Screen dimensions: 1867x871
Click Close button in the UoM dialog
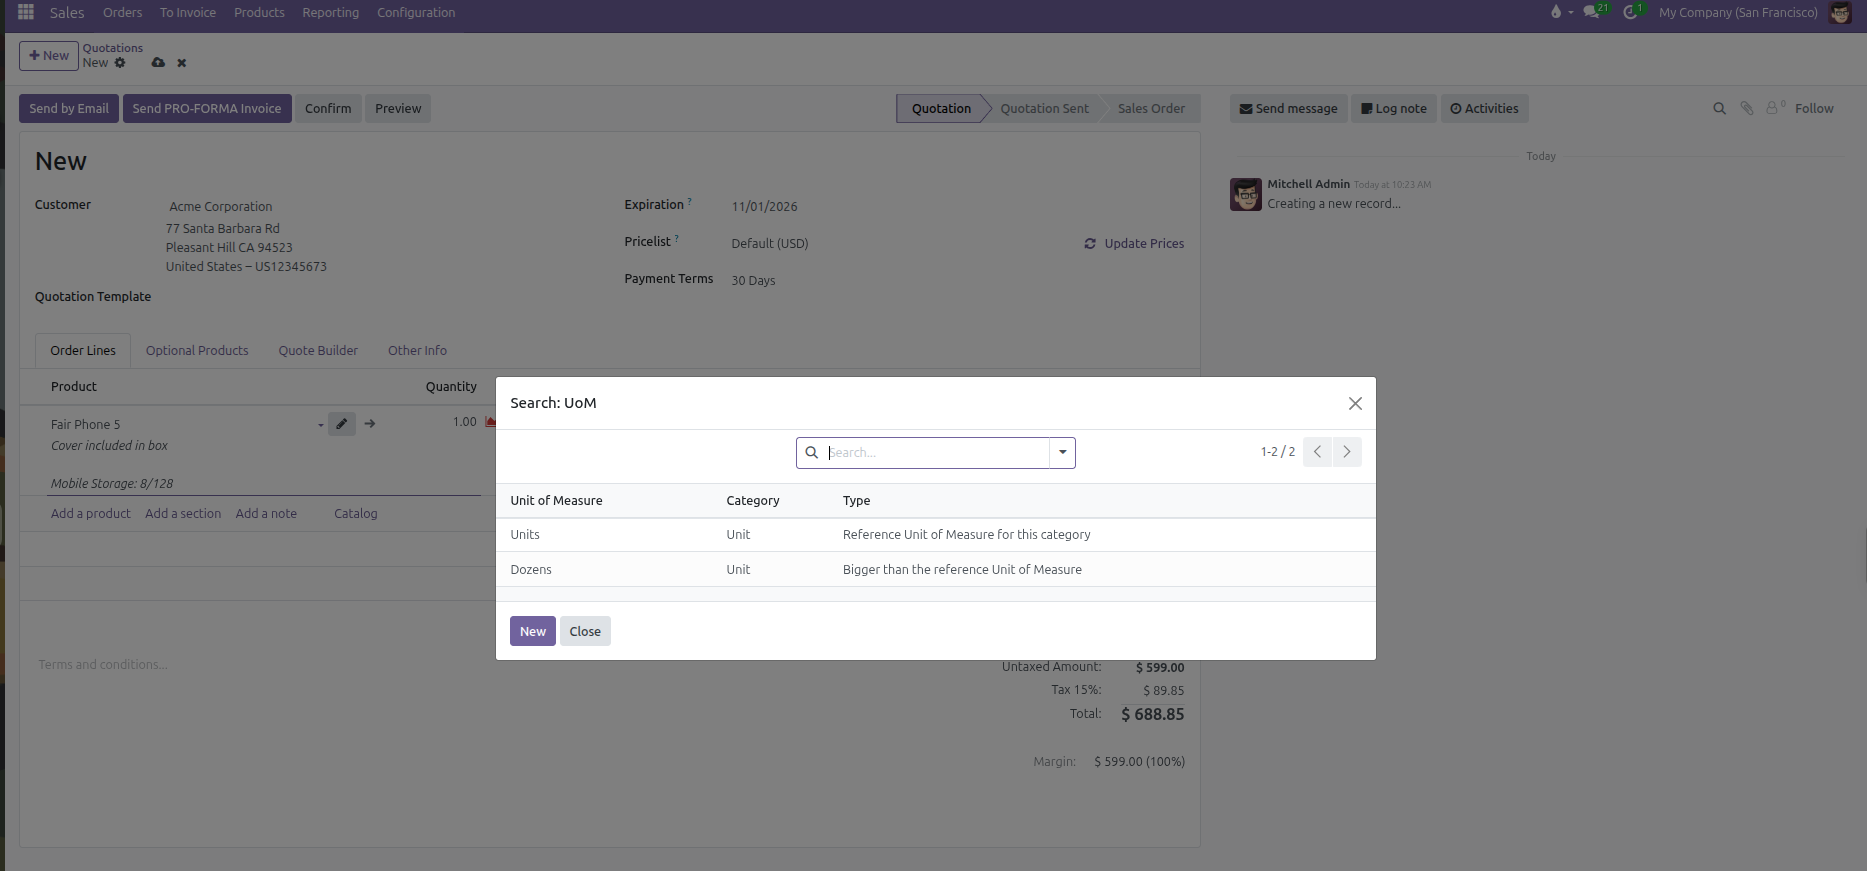(585, 631)
